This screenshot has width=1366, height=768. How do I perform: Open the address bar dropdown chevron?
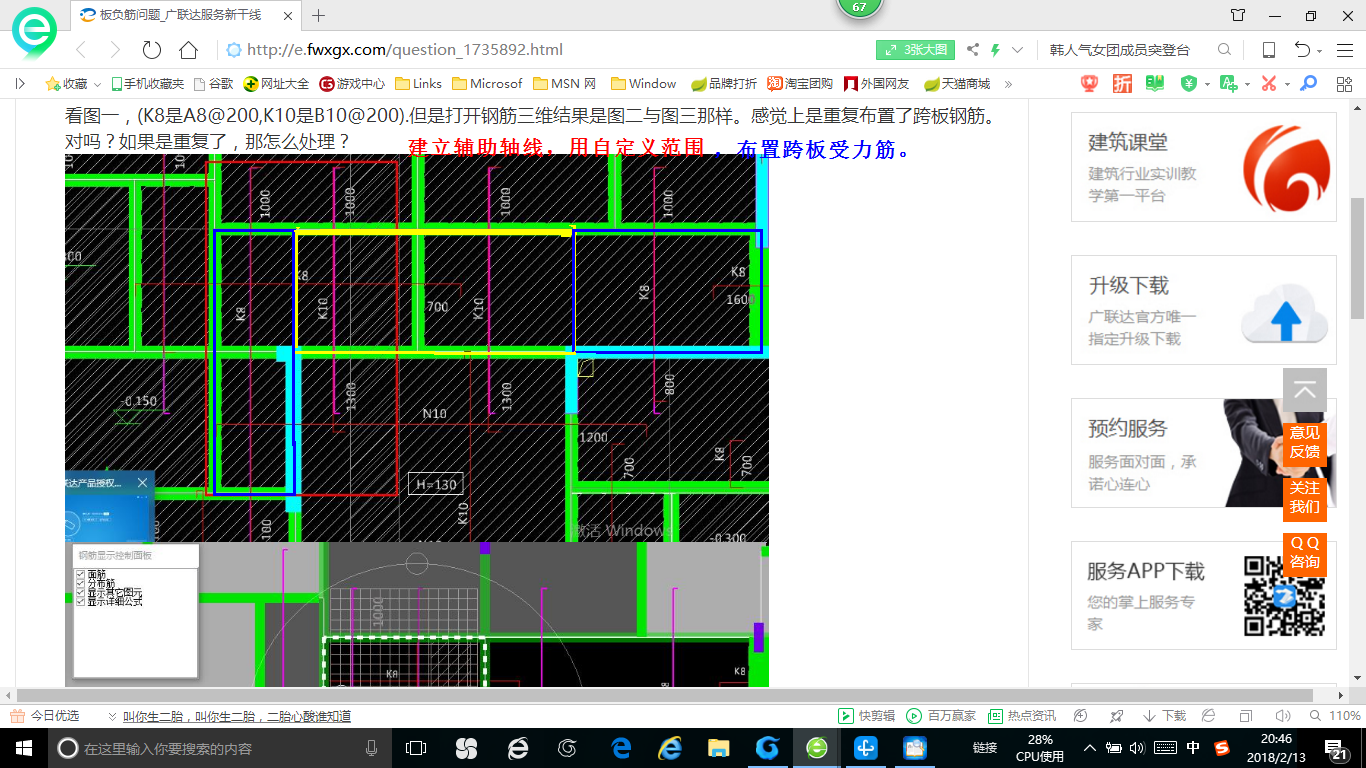[1018, 50]
